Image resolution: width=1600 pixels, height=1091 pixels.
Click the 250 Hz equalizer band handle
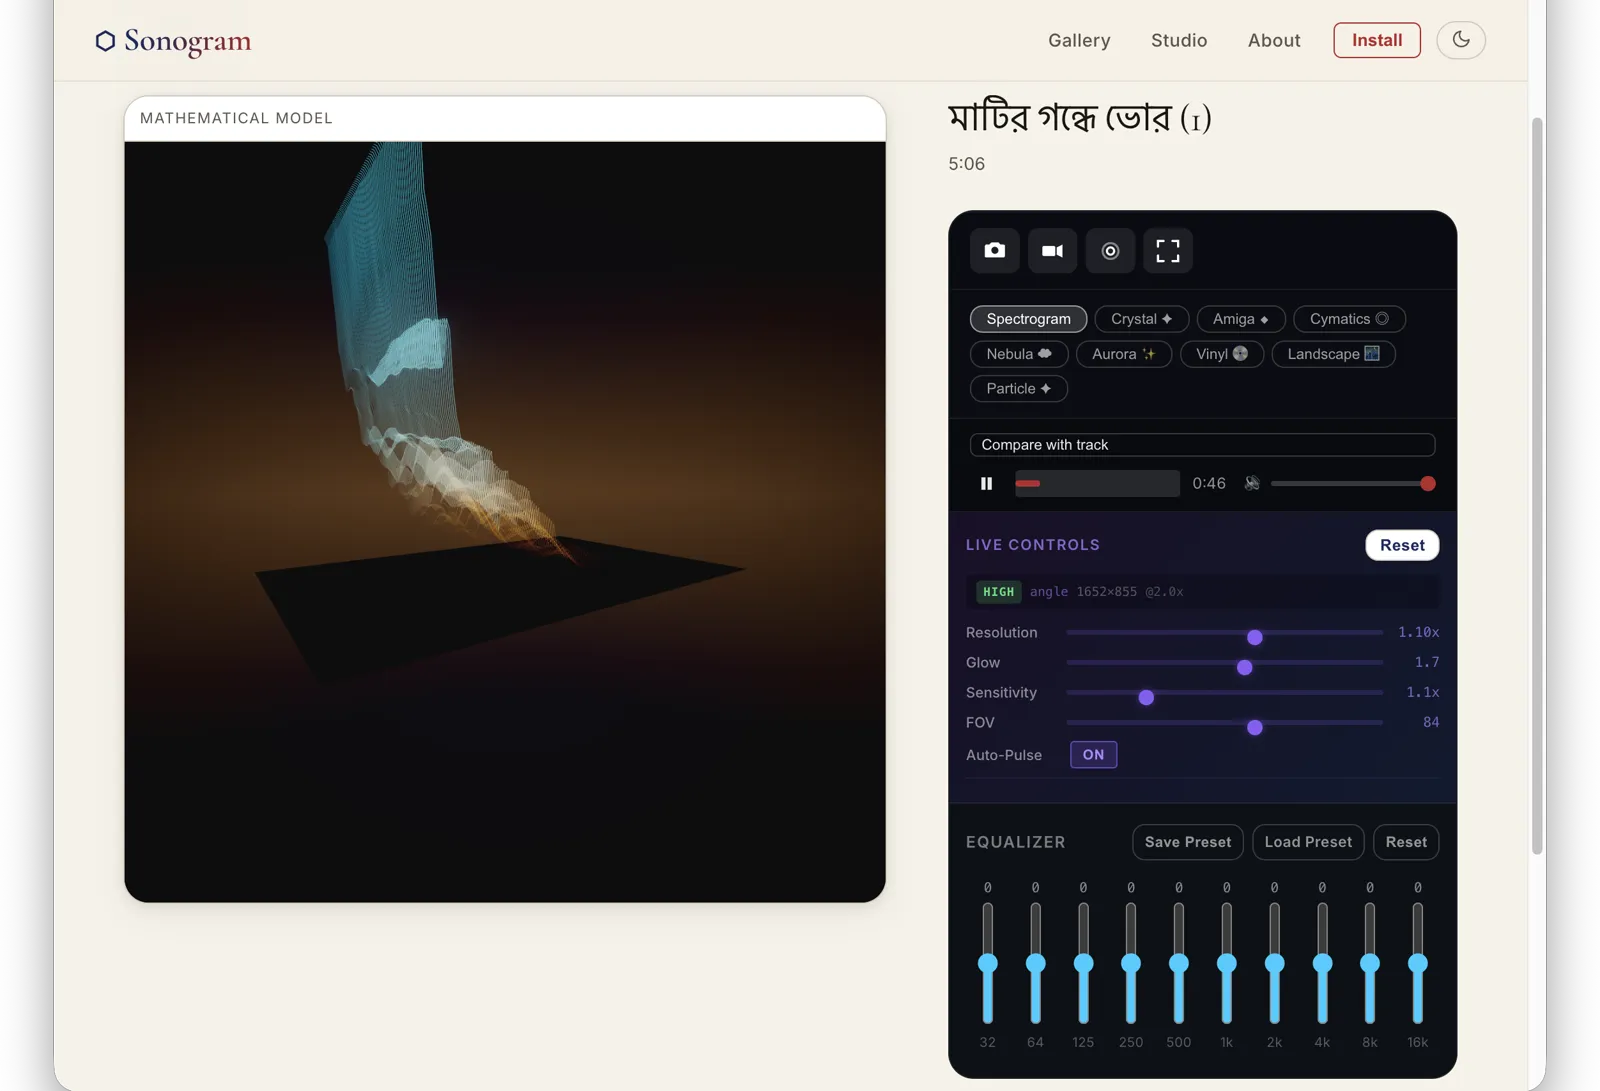point(1131,963)
